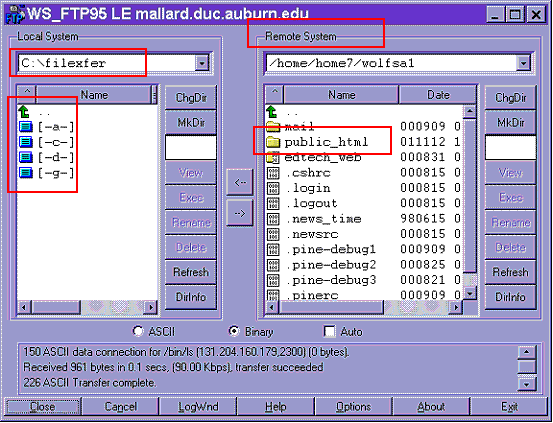Click the .login file icon
This screenshot has width=553, height=423.
point(273,188)
